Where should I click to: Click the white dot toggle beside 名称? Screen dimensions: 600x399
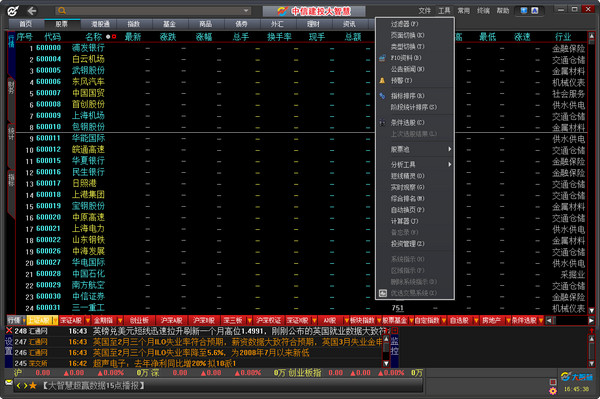click(108, 37)
